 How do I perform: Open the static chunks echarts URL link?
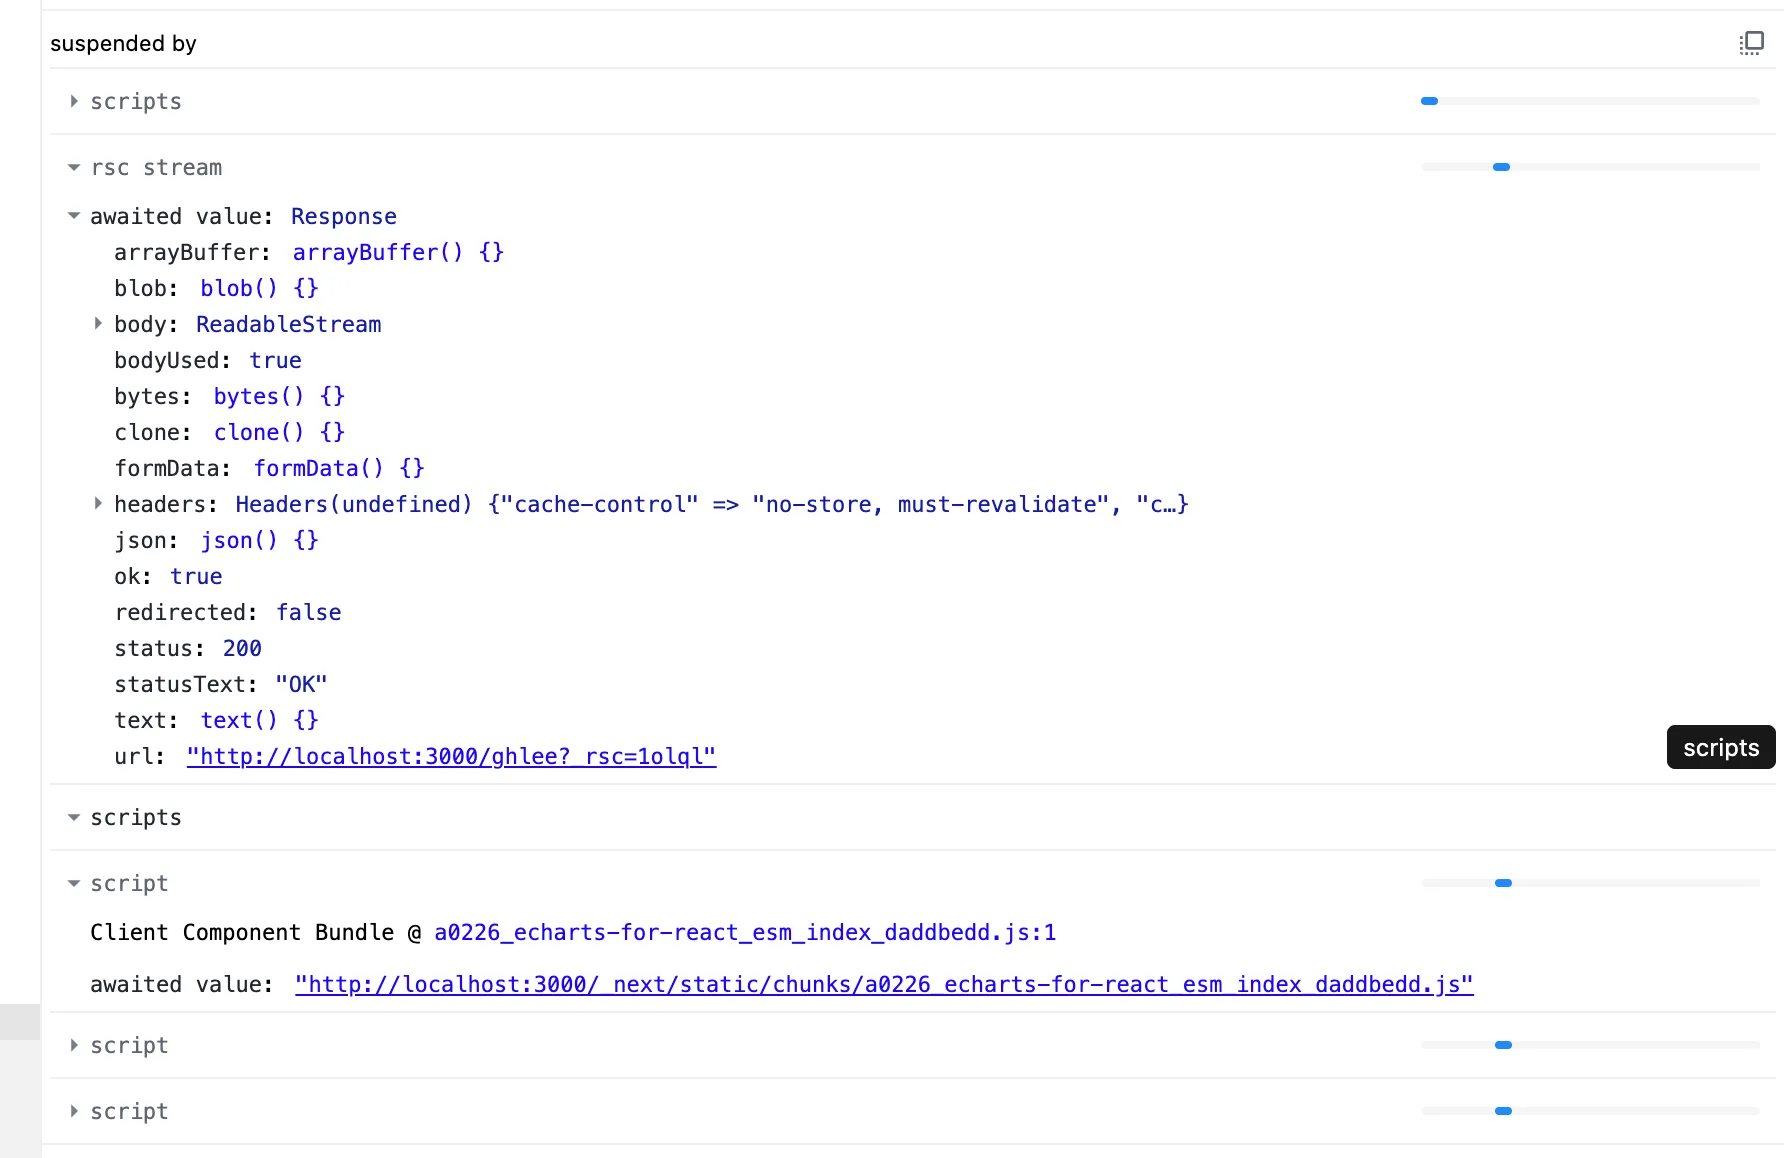click(x=883, y=985)
